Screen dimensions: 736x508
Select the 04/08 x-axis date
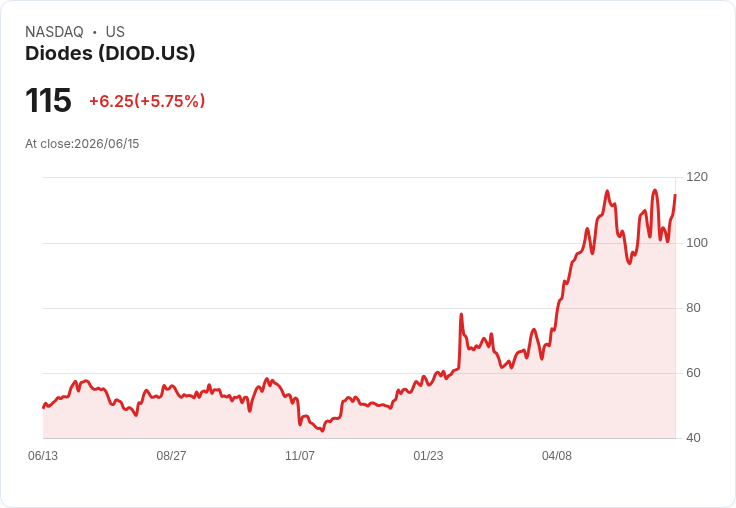coord(557,456)
